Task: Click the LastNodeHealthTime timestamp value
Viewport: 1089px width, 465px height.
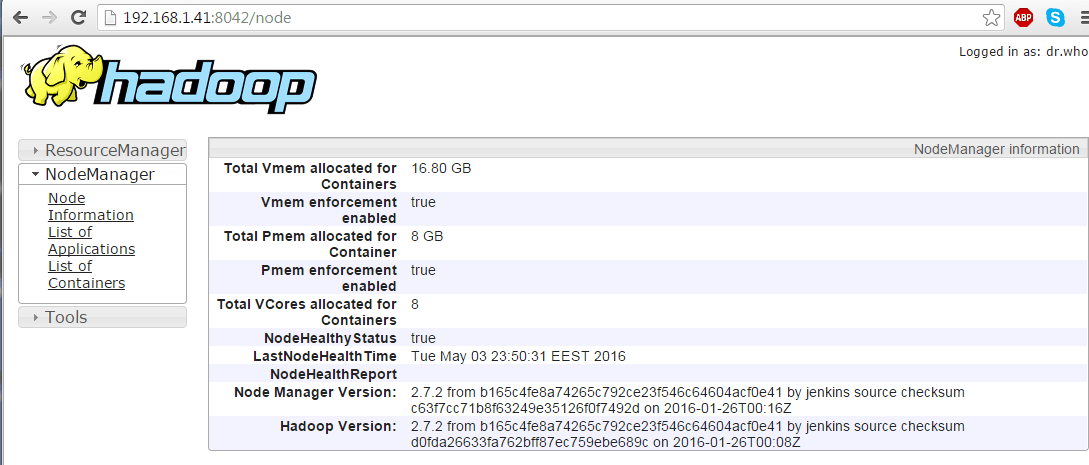Action: coord(518,356)
